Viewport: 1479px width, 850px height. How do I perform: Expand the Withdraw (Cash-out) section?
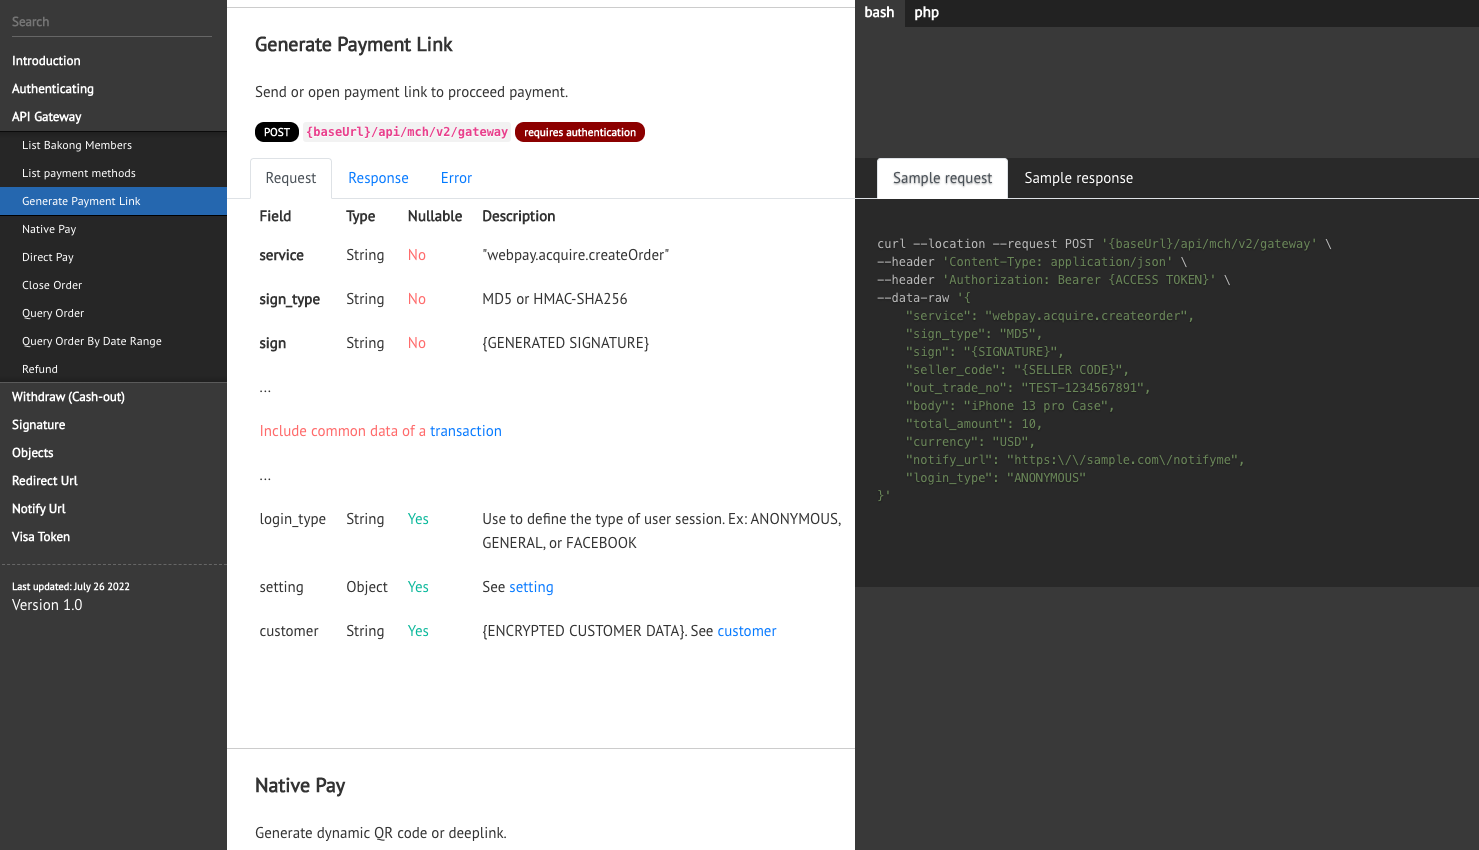[x=68, y=397]
